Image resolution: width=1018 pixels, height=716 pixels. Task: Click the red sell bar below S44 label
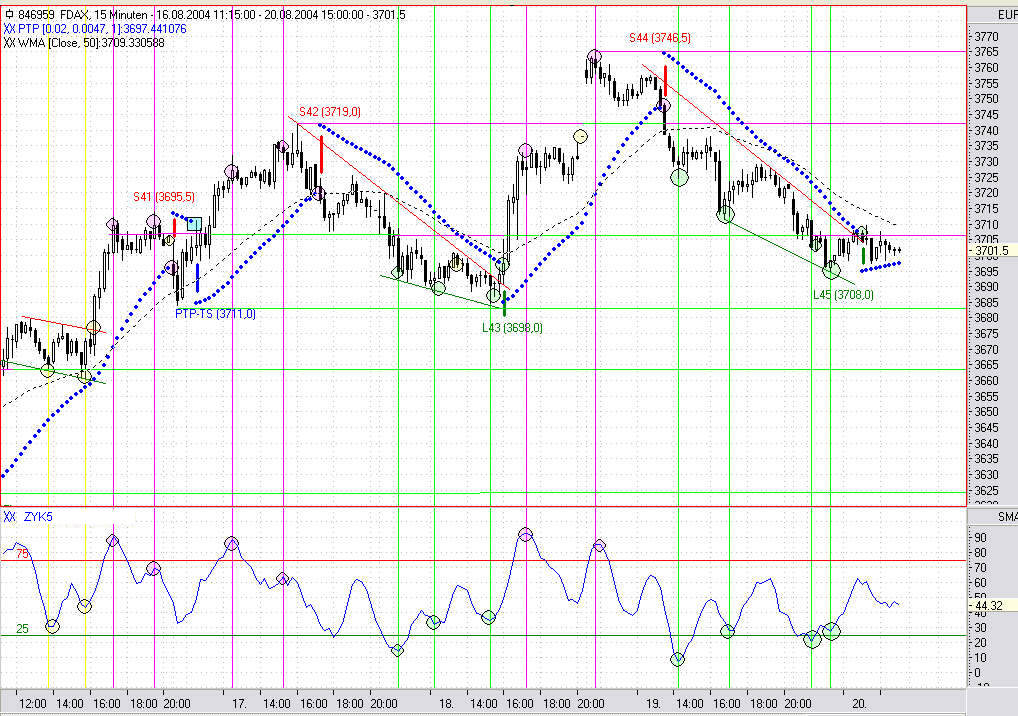click(665, 80)
